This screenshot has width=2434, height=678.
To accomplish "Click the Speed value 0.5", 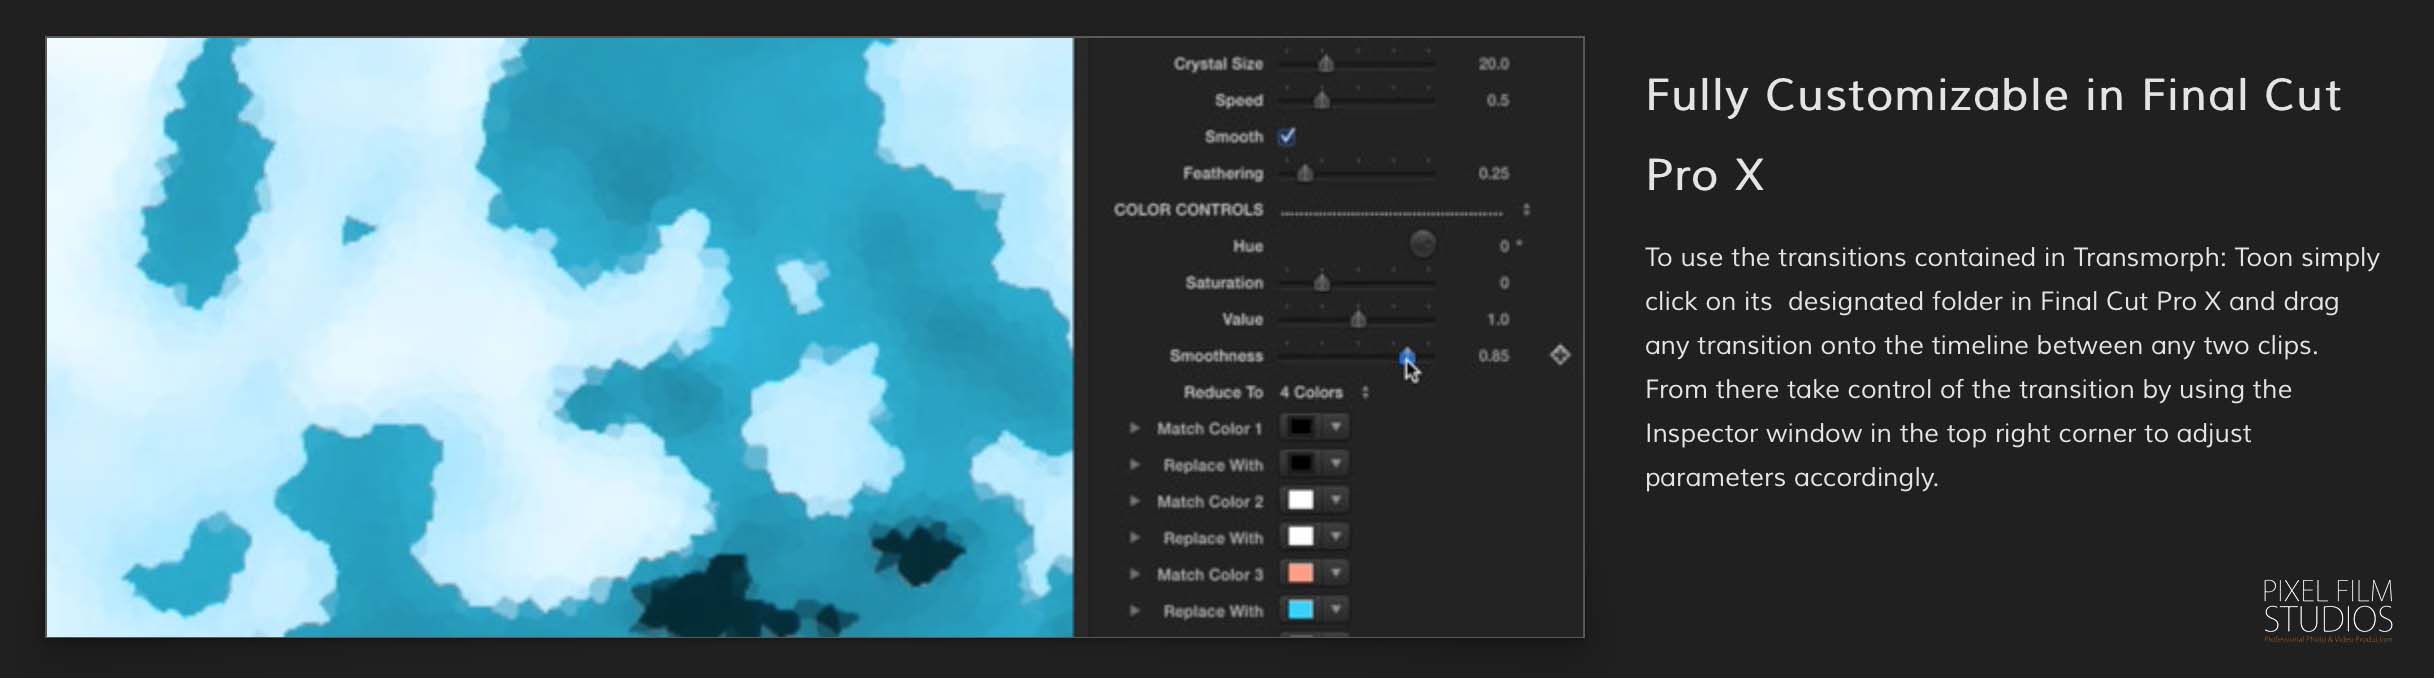I will 1497,100.
